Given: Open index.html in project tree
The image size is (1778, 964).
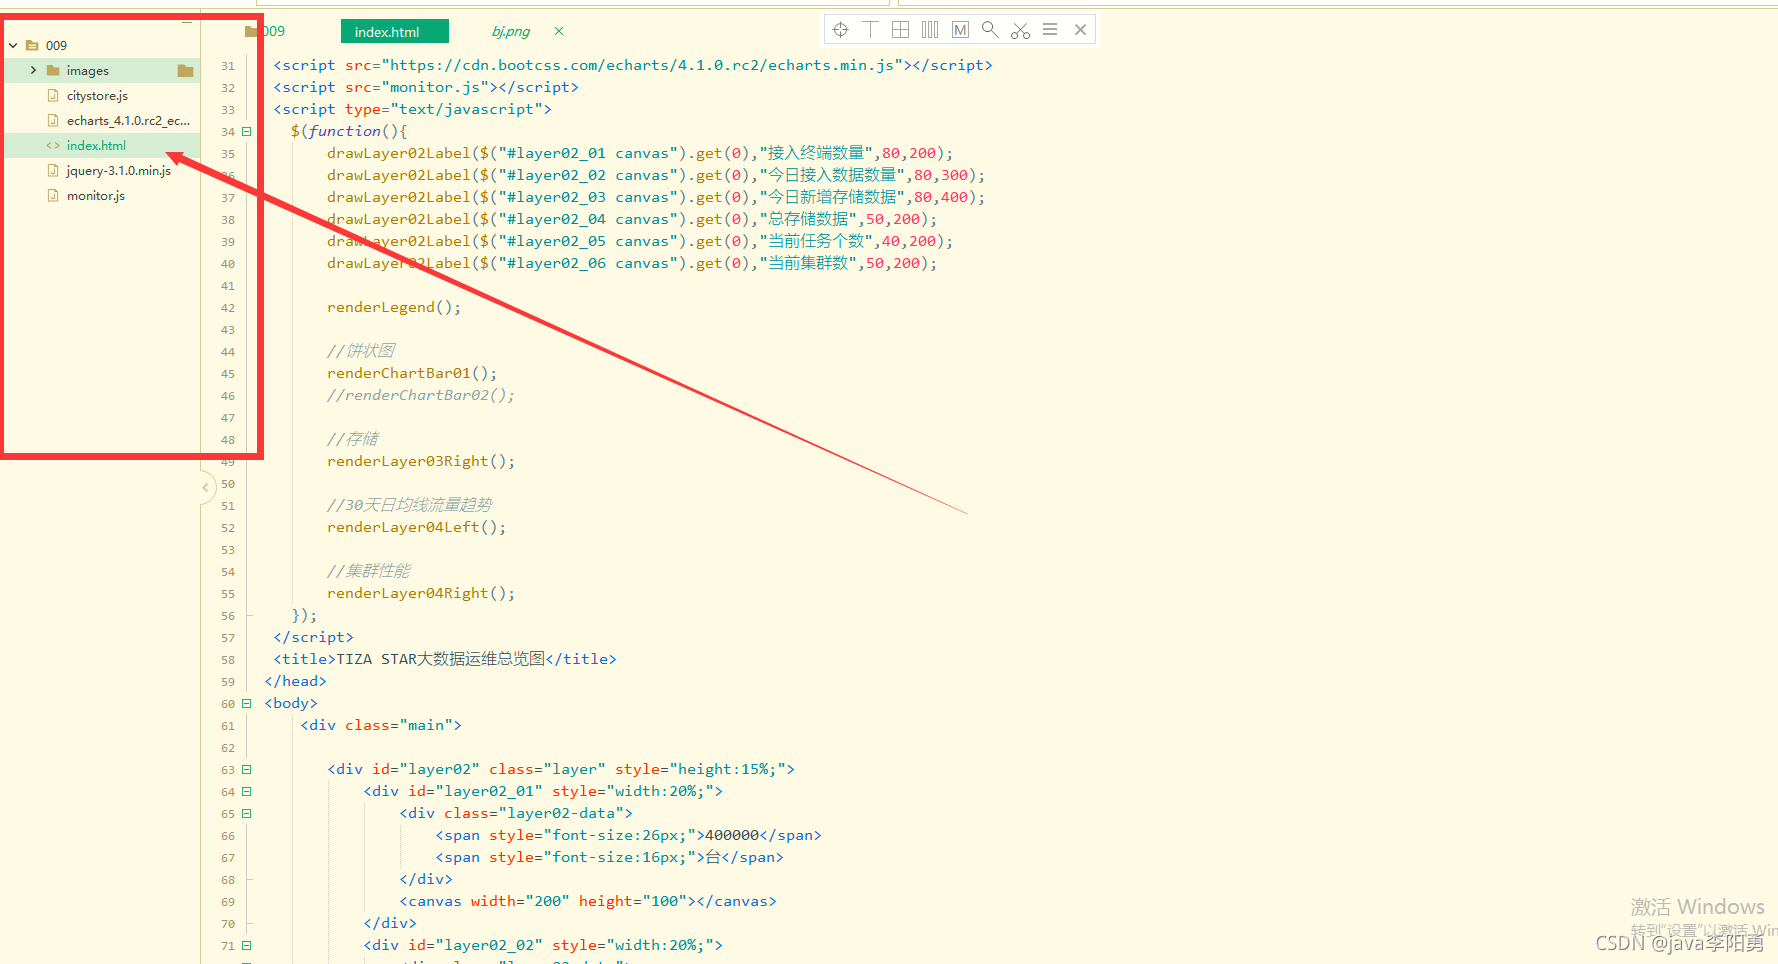Looking at the screenshot, I should point(96,146).
